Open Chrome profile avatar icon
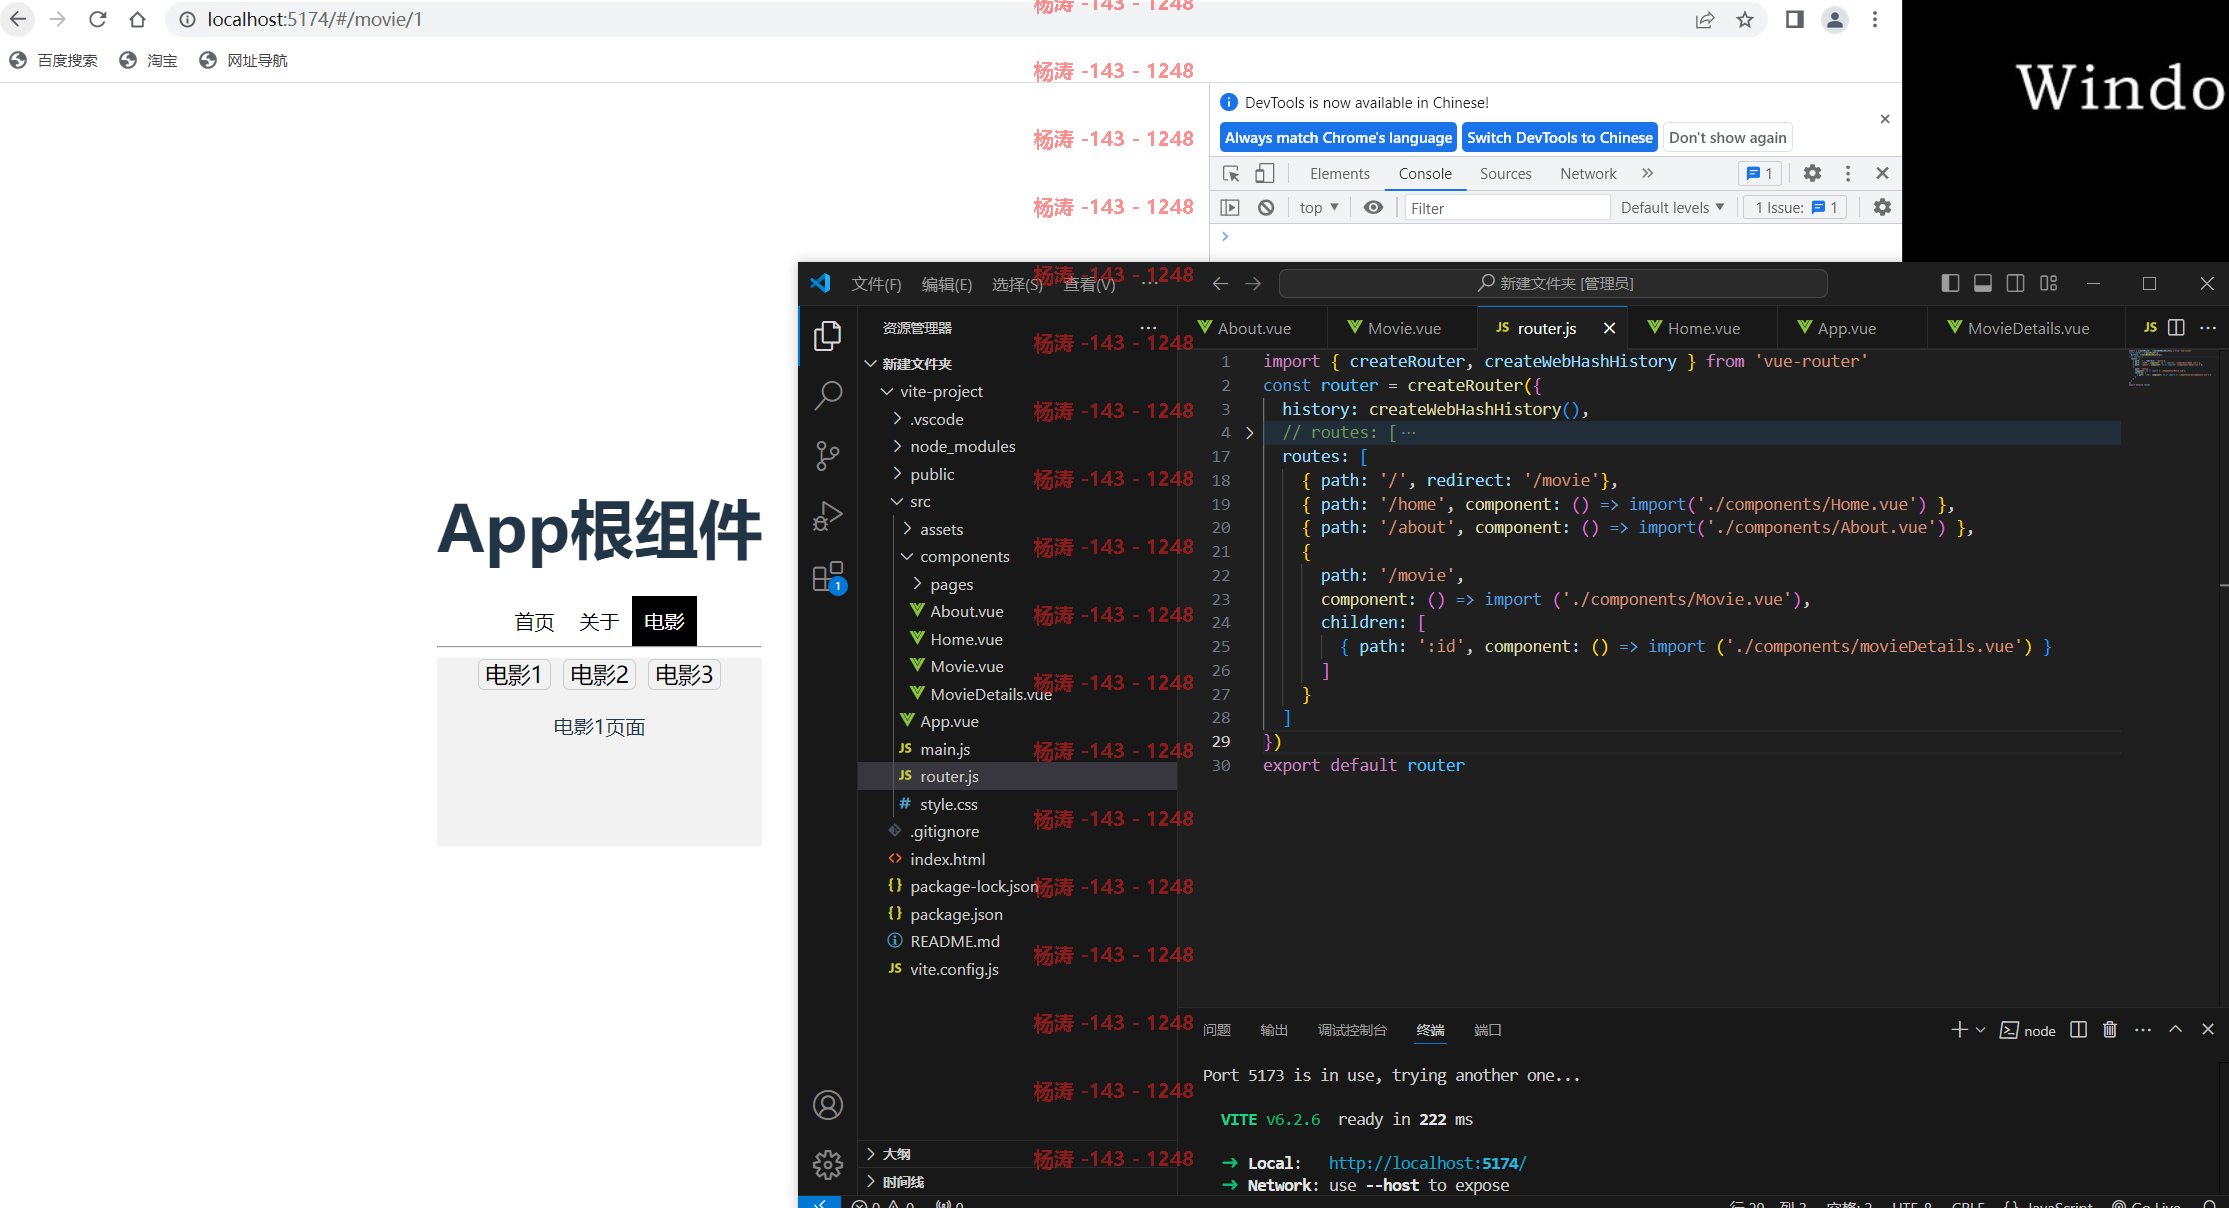The image size is (2229, 1208). click(x=1835, y=19)
